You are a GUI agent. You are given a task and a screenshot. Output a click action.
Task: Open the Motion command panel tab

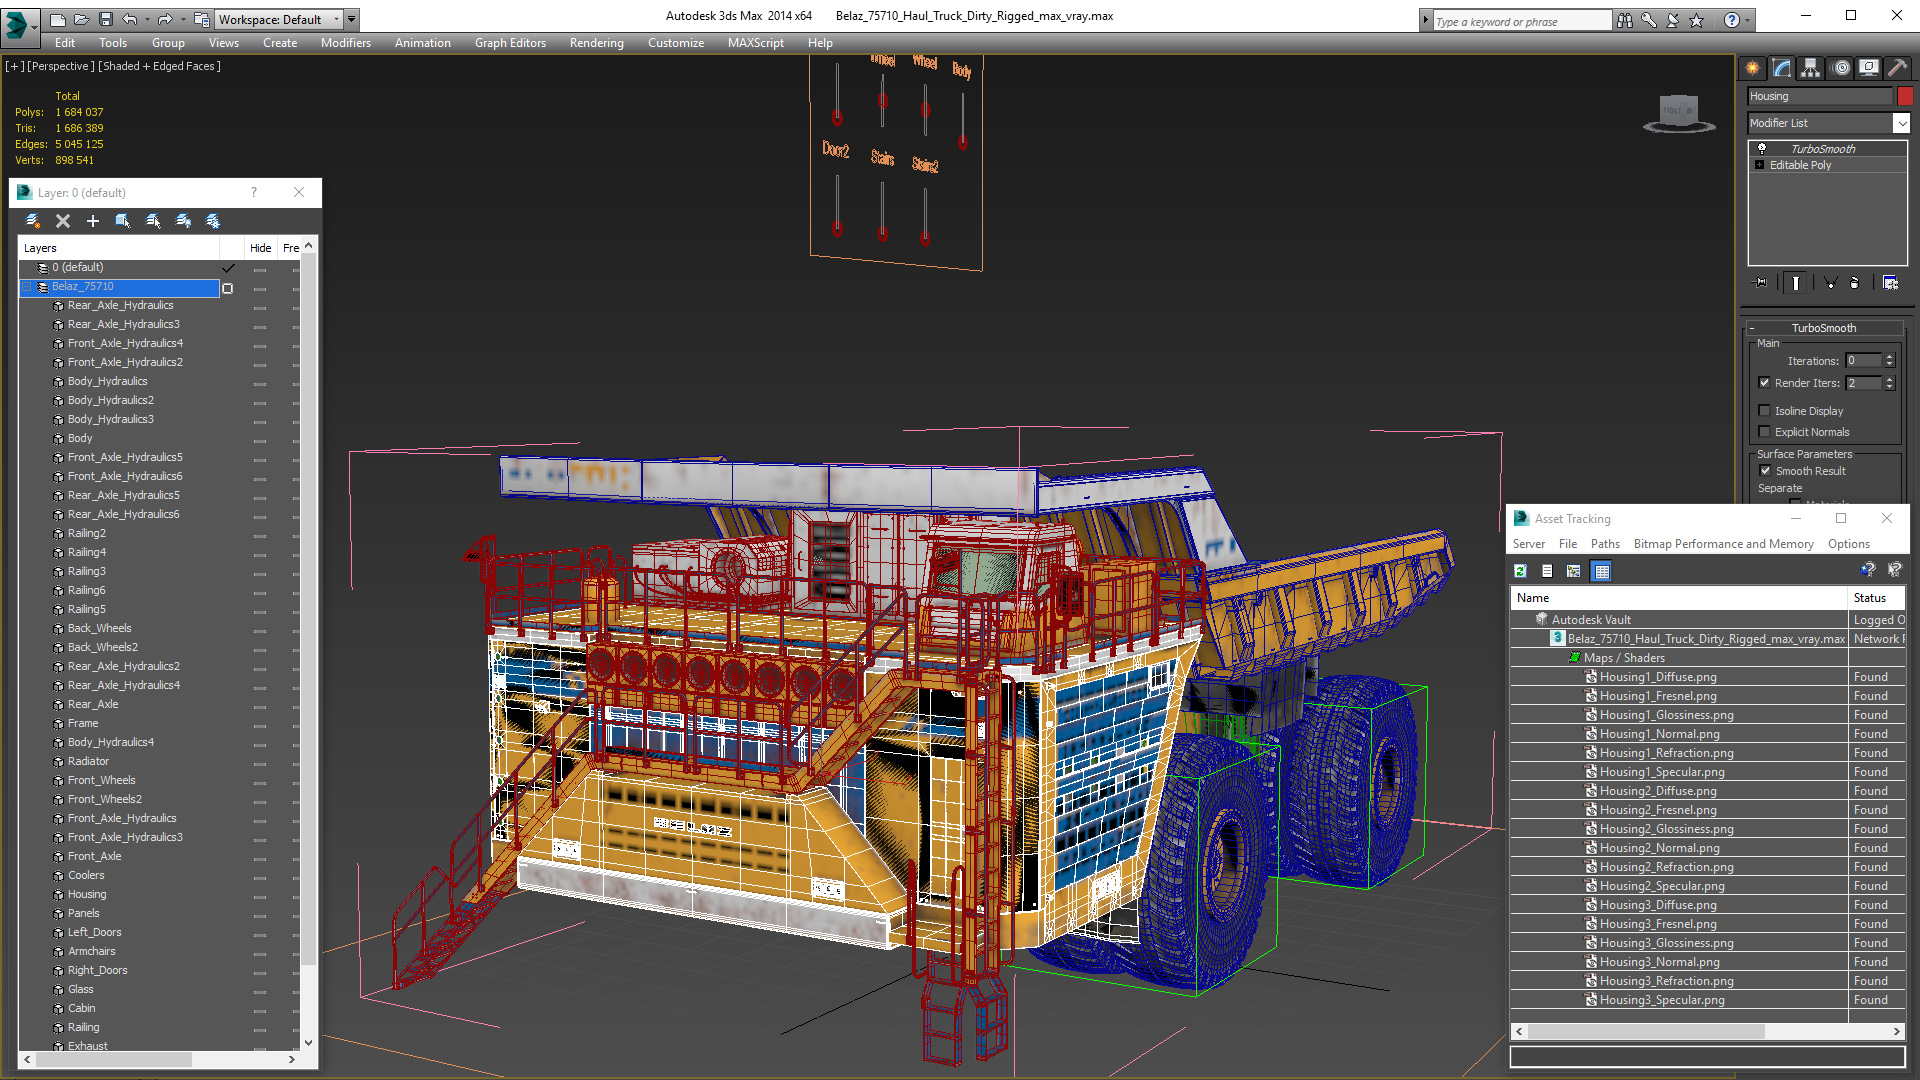(1841, 68)
